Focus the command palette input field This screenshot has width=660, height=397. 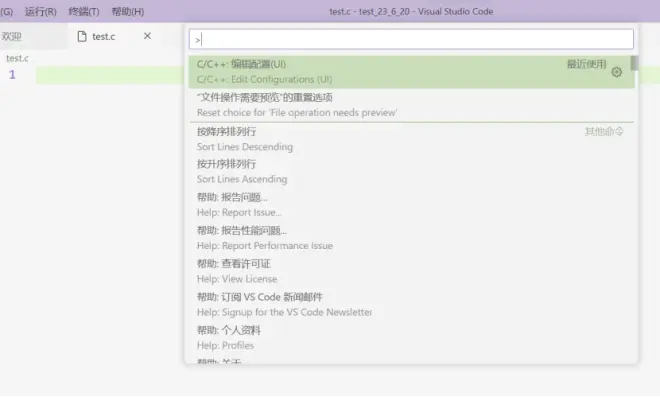411,40
